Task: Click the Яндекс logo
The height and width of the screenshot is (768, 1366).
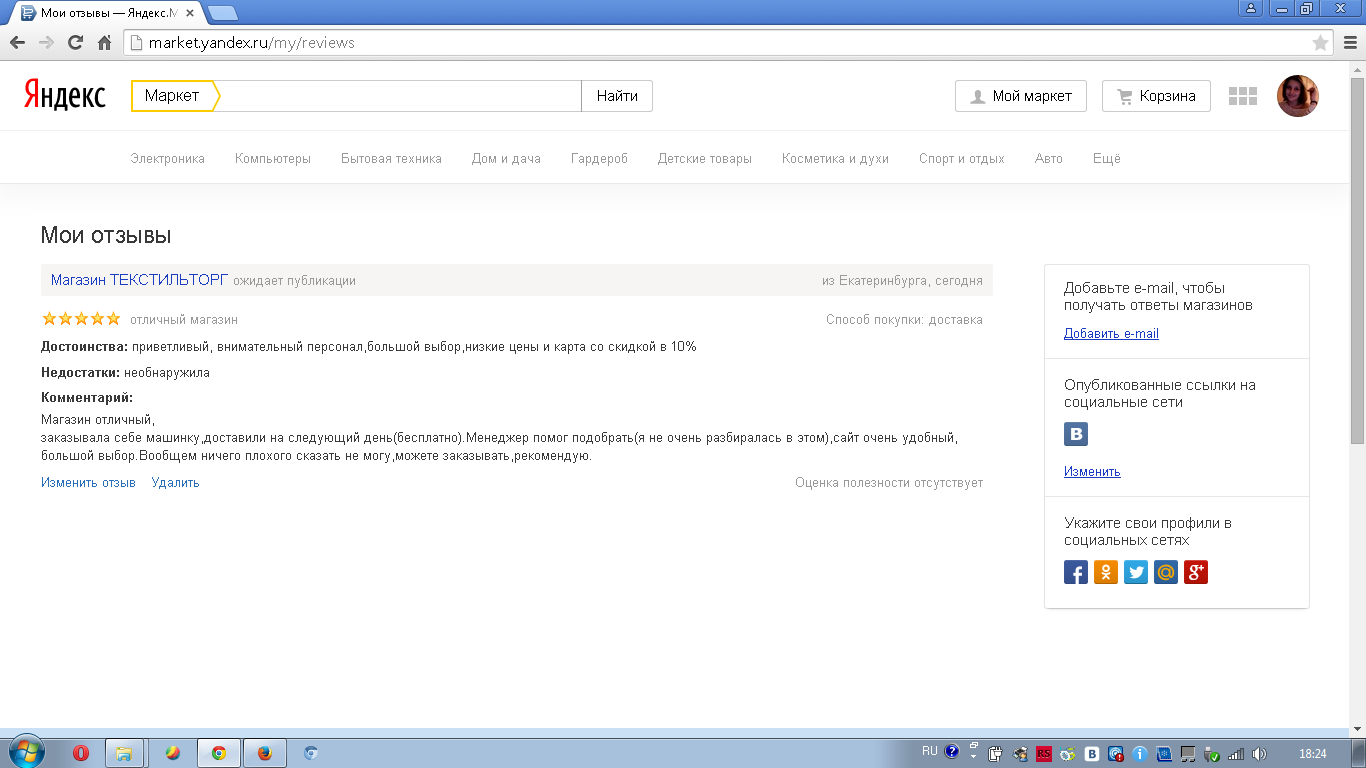Action: [65, 95]
